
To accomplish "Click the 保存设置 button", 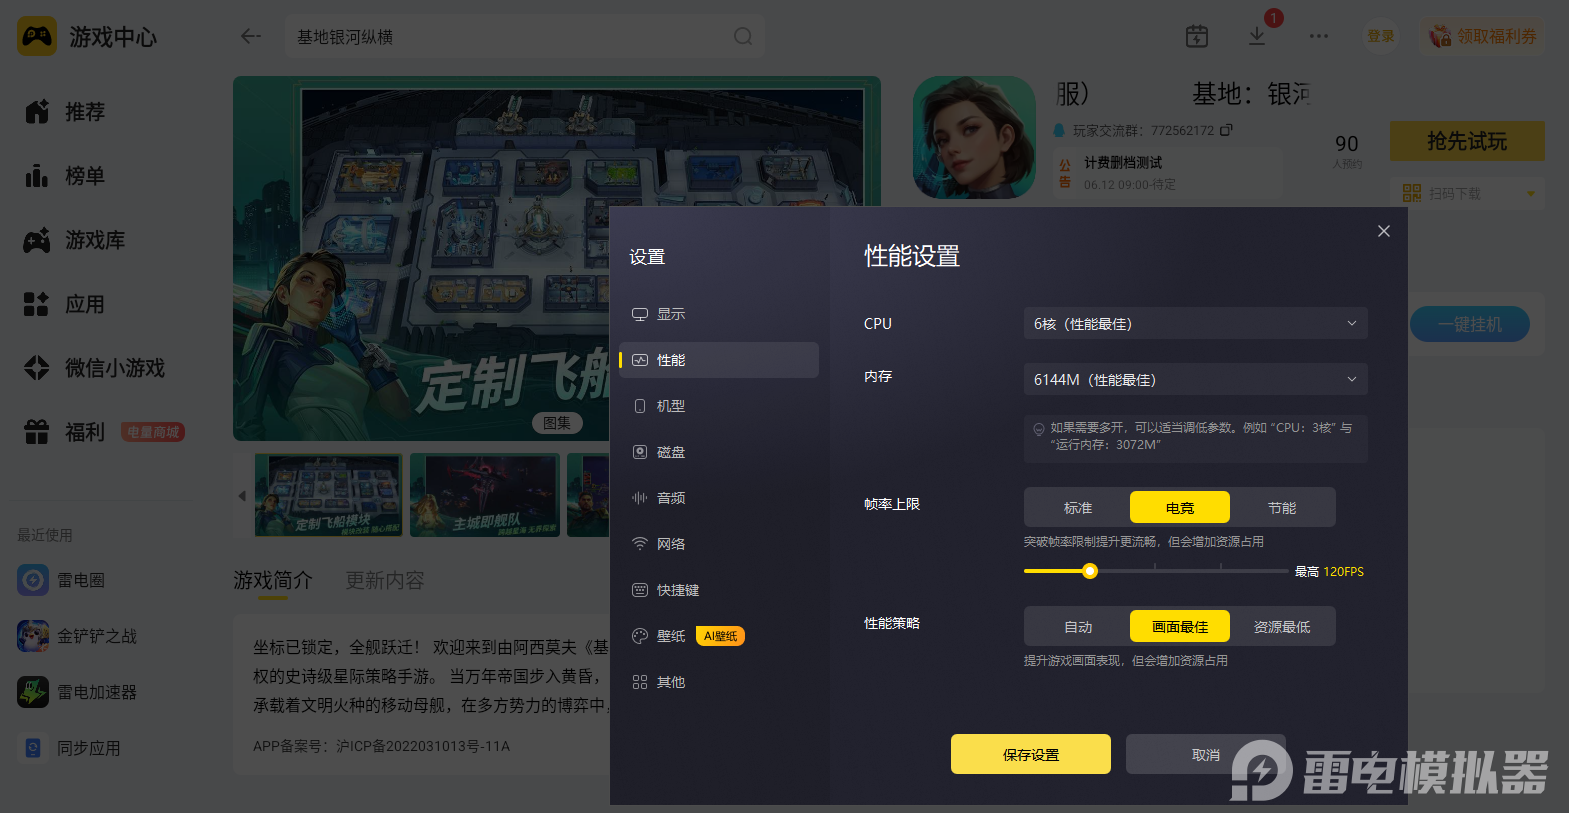I will click(1031, 754).
